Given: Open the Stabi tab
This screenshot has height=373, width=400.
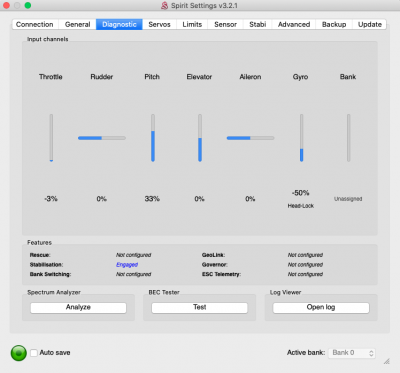Looking at the screenshot, I should click(258, 24).
